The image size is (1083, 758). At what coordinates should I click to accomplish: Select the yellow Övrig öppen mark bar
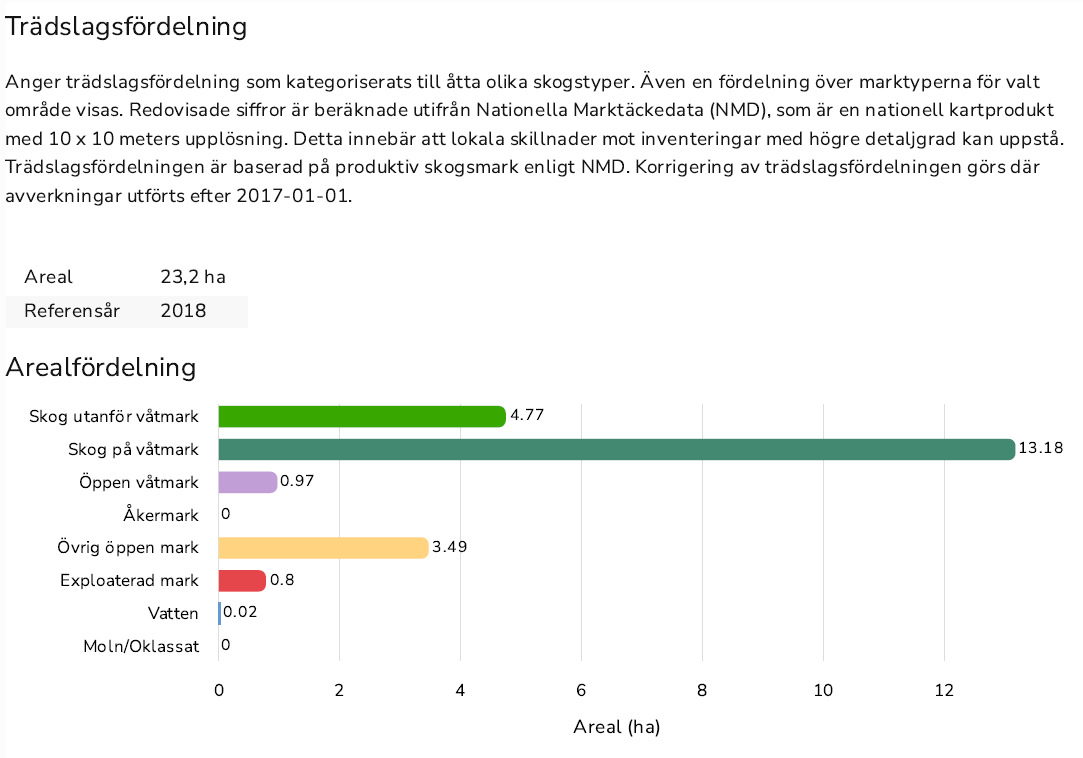coord(323,548)
